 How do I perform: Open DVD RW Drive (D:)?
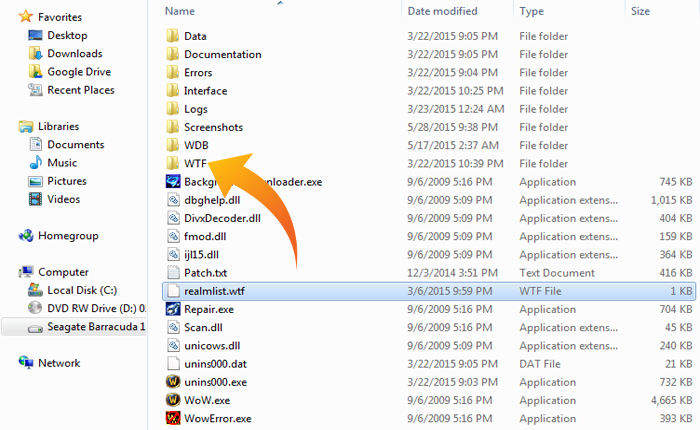point(96,309)
